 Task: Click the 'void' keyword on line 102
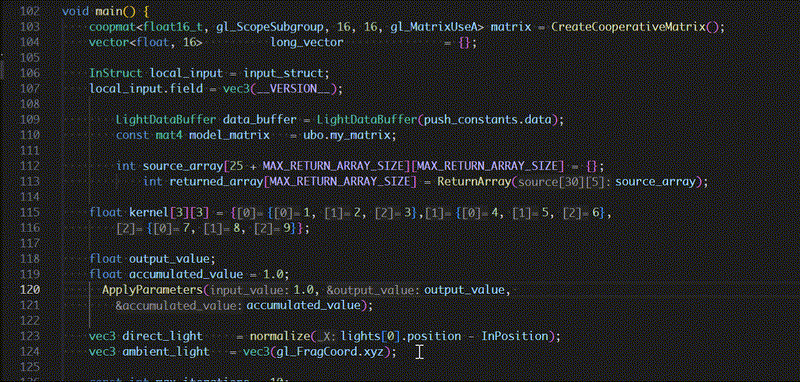[75, 11]
